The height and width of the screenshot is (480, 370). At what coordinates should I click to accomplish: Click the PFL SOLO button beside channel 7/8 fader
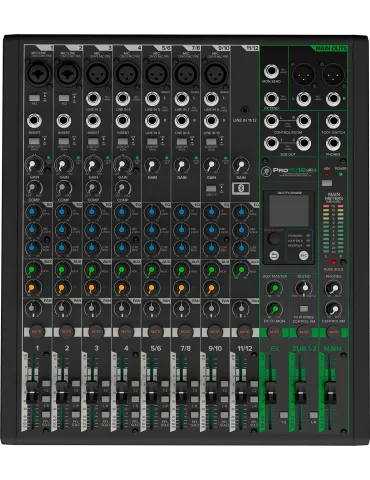coord(194,415)
